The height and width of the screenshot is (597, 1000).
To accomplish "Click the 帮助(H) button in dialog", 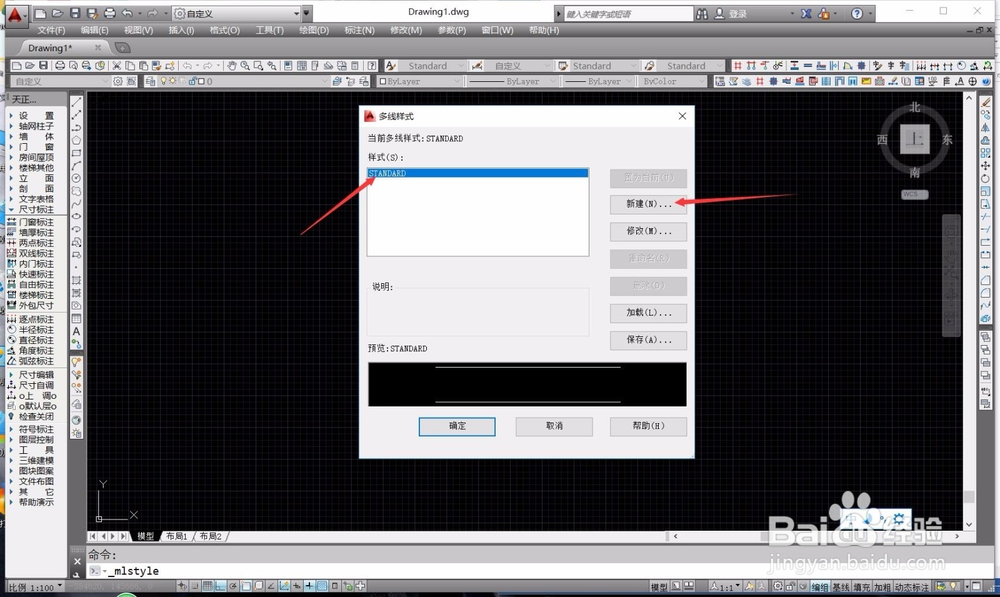I will point(648,426).
